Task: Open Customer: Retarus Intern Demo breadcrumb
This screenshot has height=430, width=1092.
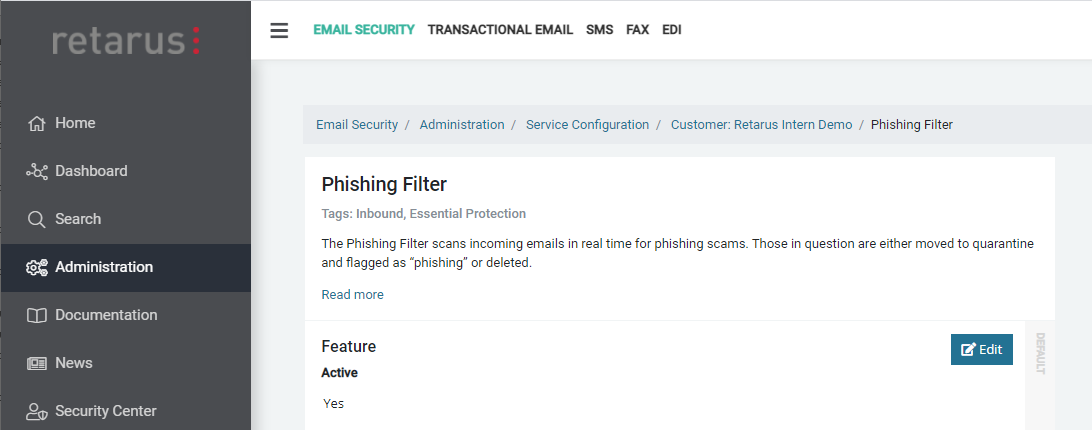Action: [x=761, y=125]
